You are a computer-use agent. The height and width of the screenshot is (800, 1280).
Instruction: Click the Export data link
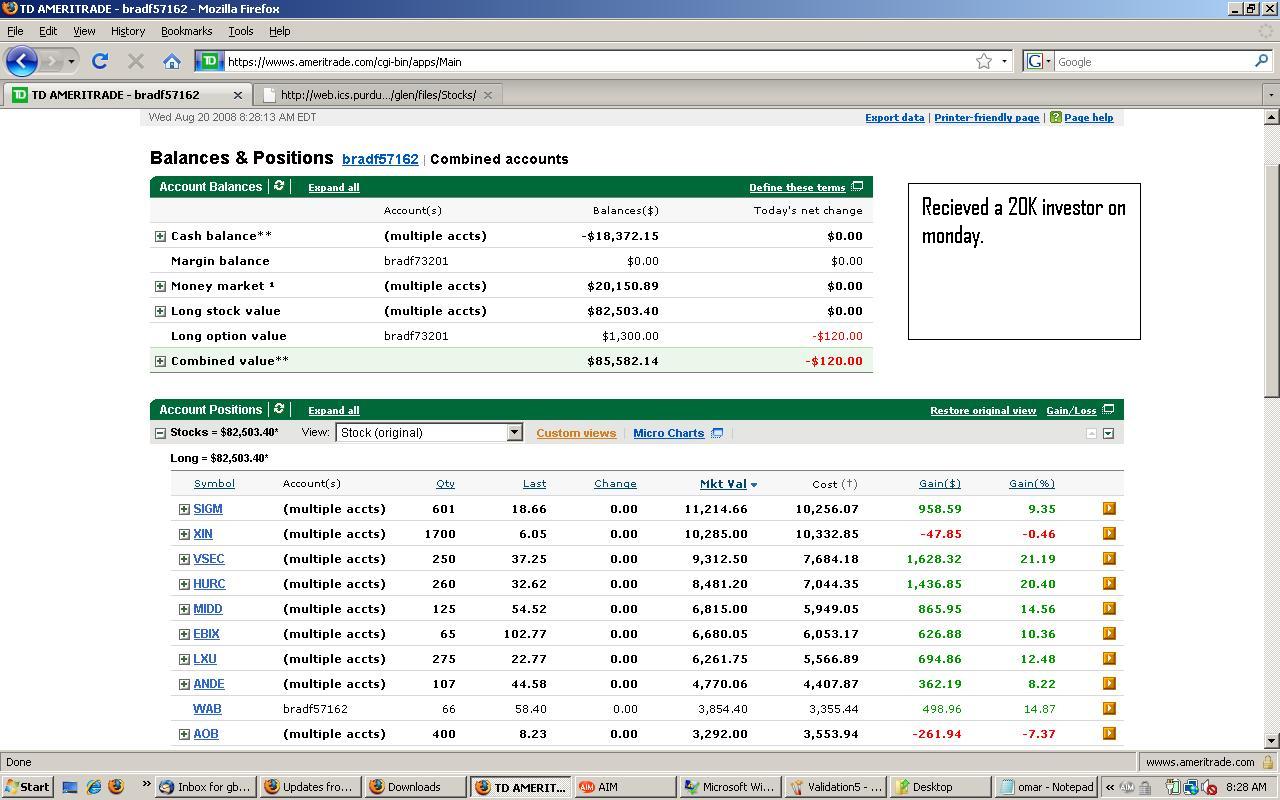point(894,118)
